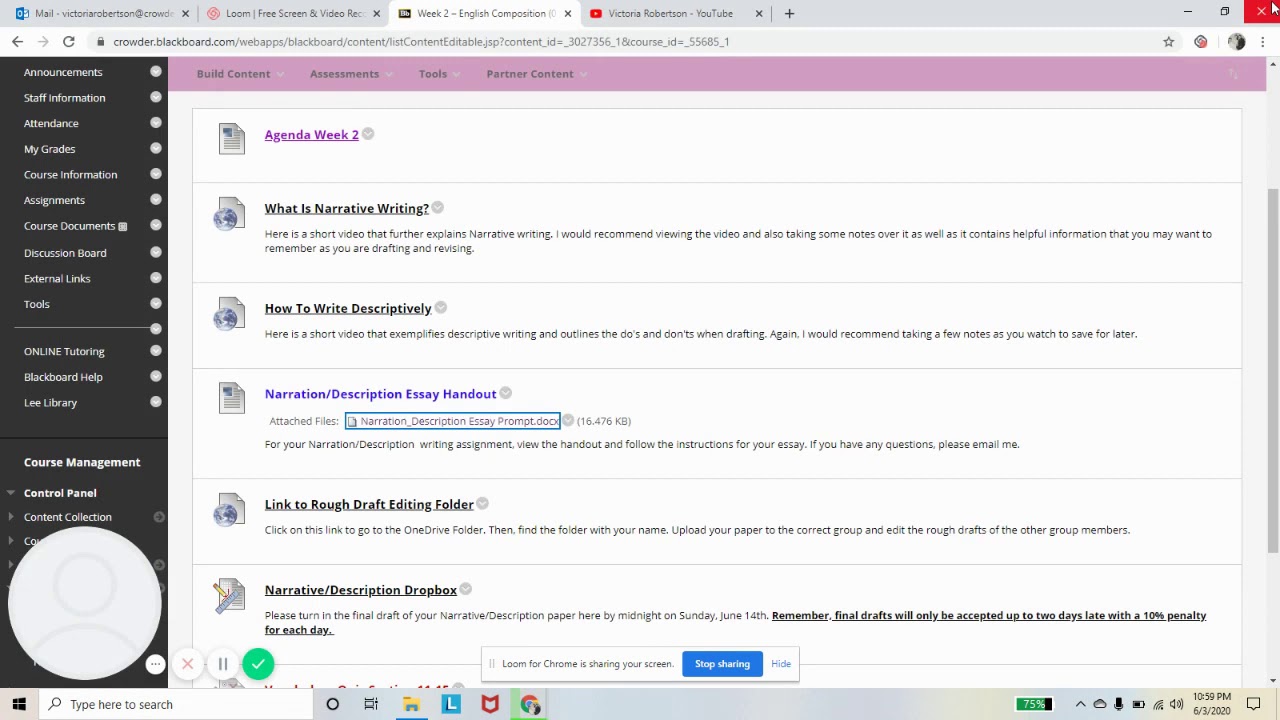Bookmark this page with the star icon

coord(1168,42)
